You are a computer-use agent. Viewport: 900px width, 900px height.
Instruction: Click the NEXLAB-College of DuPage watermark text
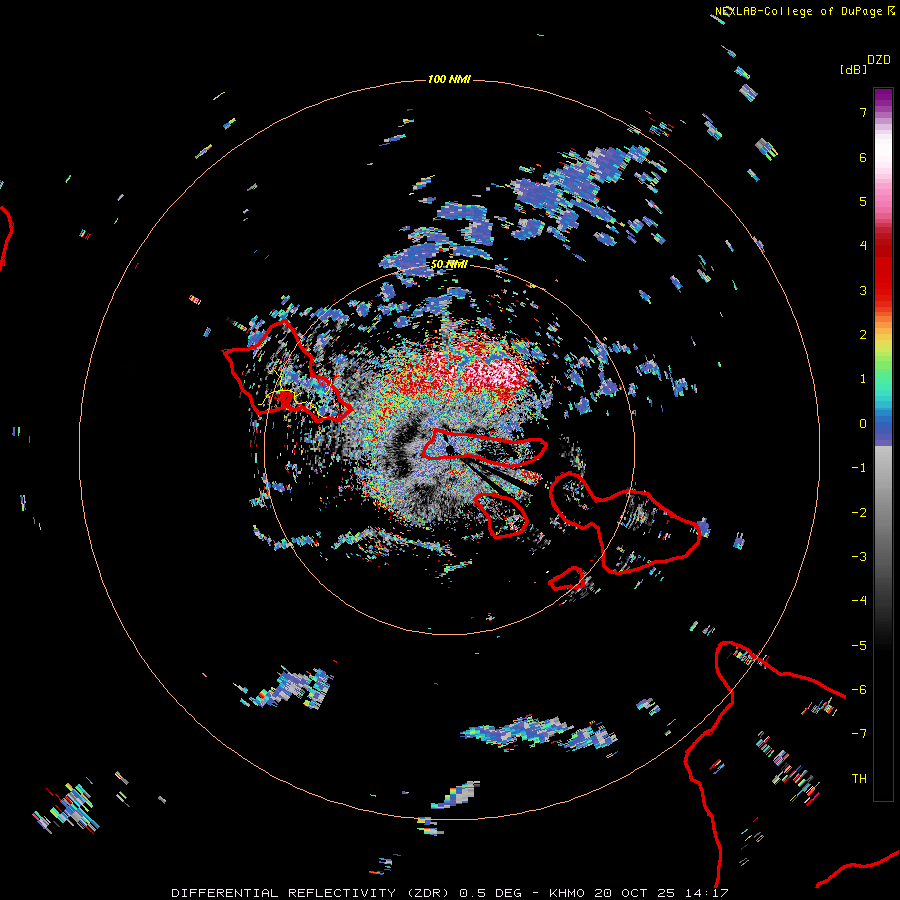(x=804, y=11)
